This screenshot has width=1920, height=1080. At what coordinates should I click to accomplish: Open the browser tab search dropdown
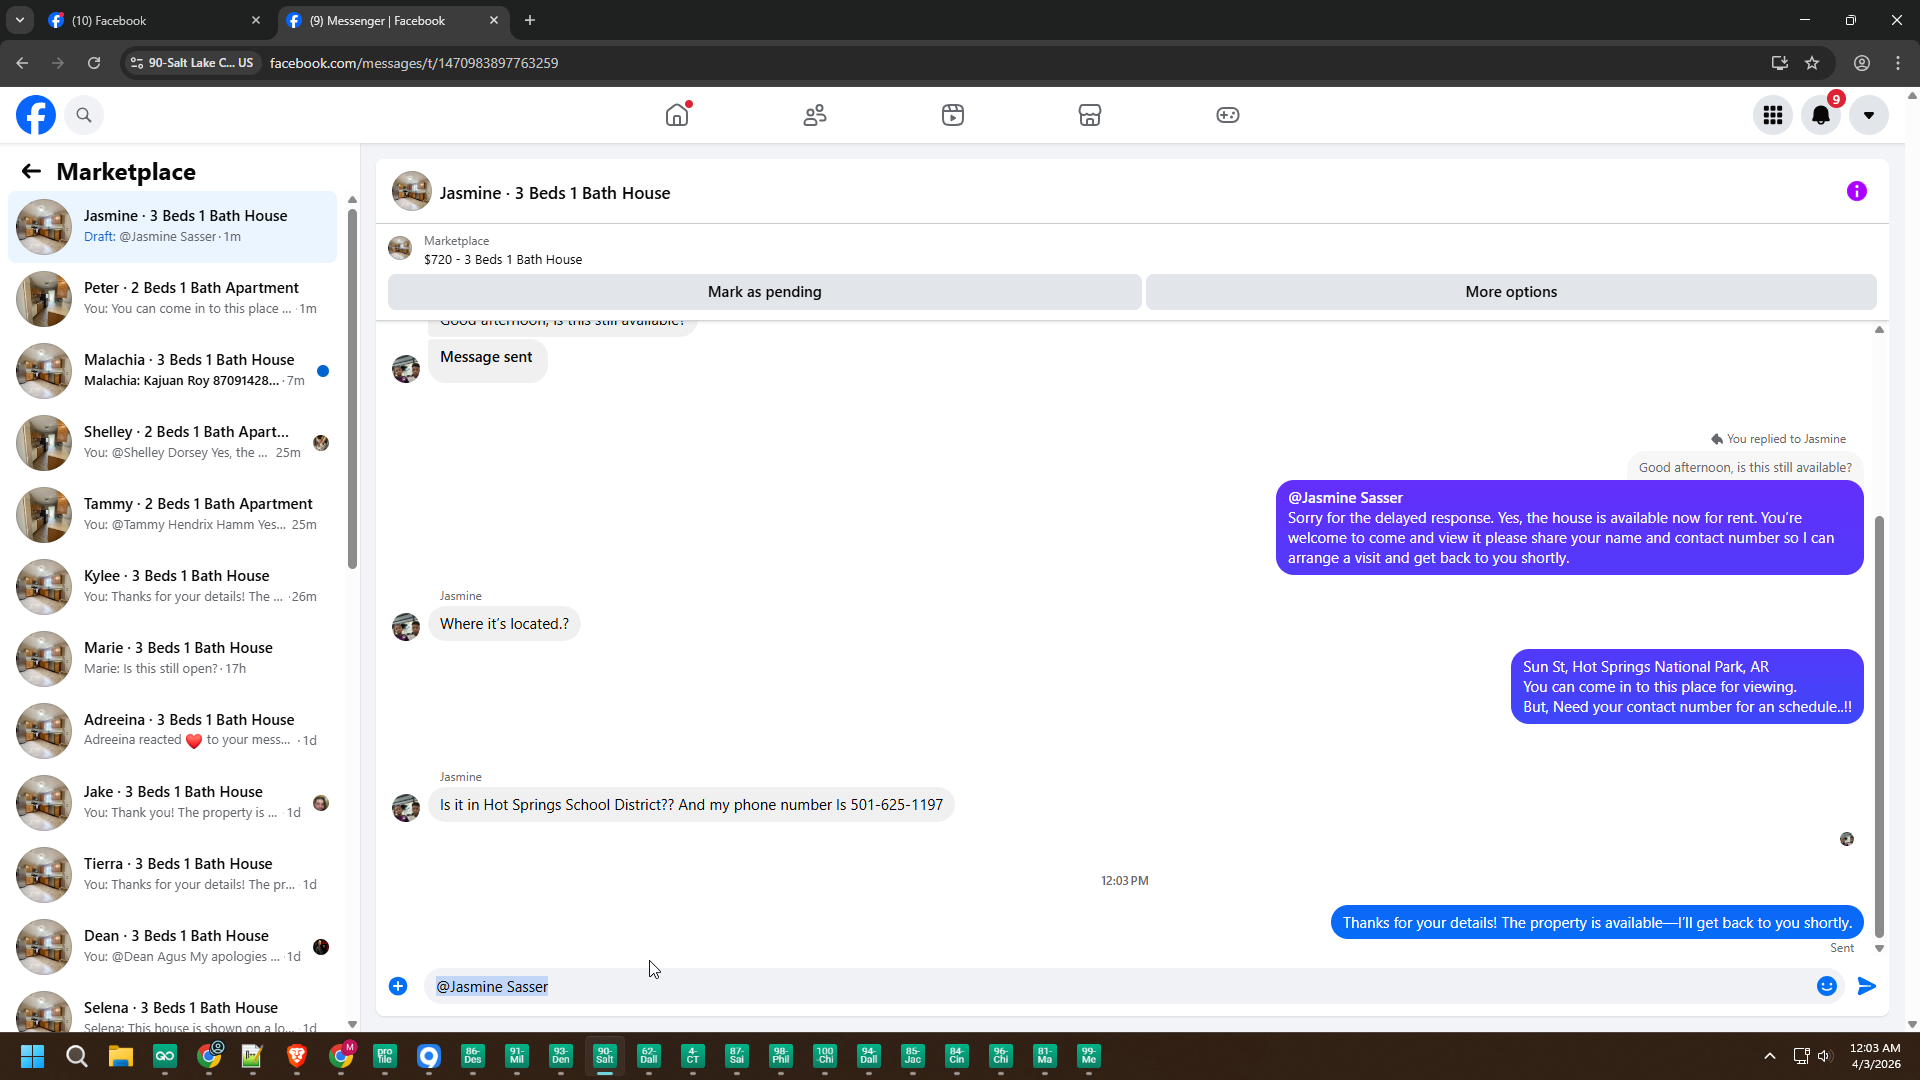pyautogui.click(x=20, y=20)
